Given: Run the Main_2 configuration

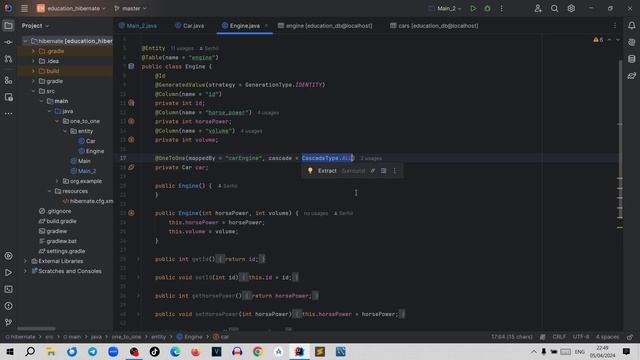Looking at the screenshot, I should click(473, 8).
